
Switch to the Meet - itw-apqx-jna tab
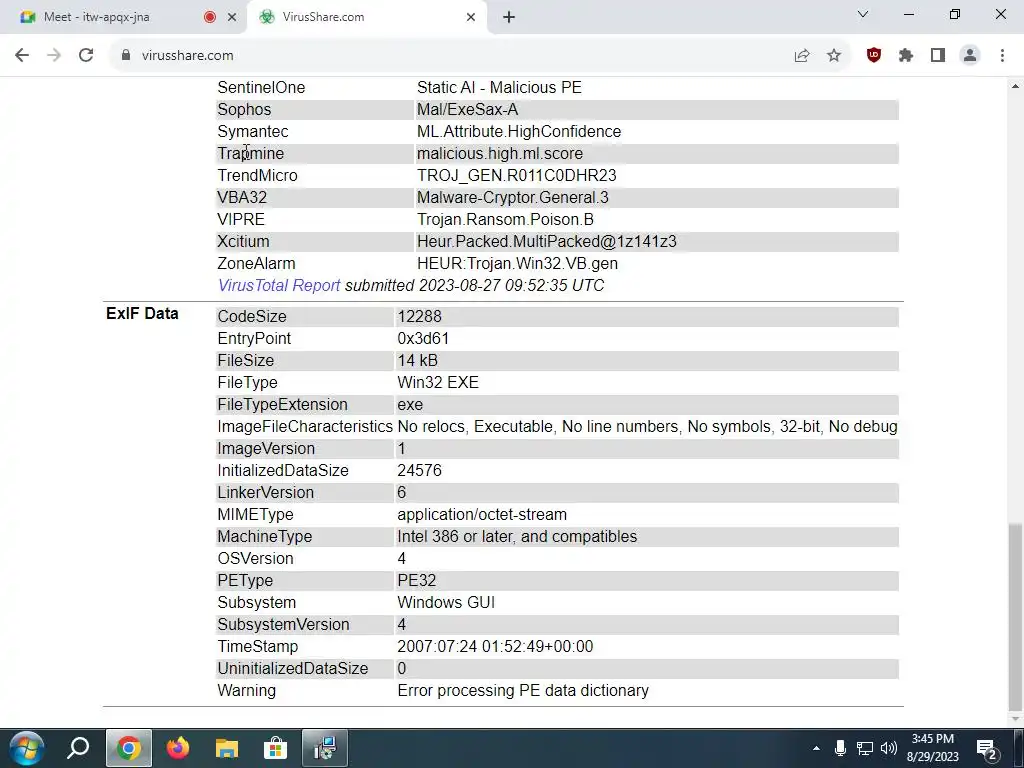(123, 17)
